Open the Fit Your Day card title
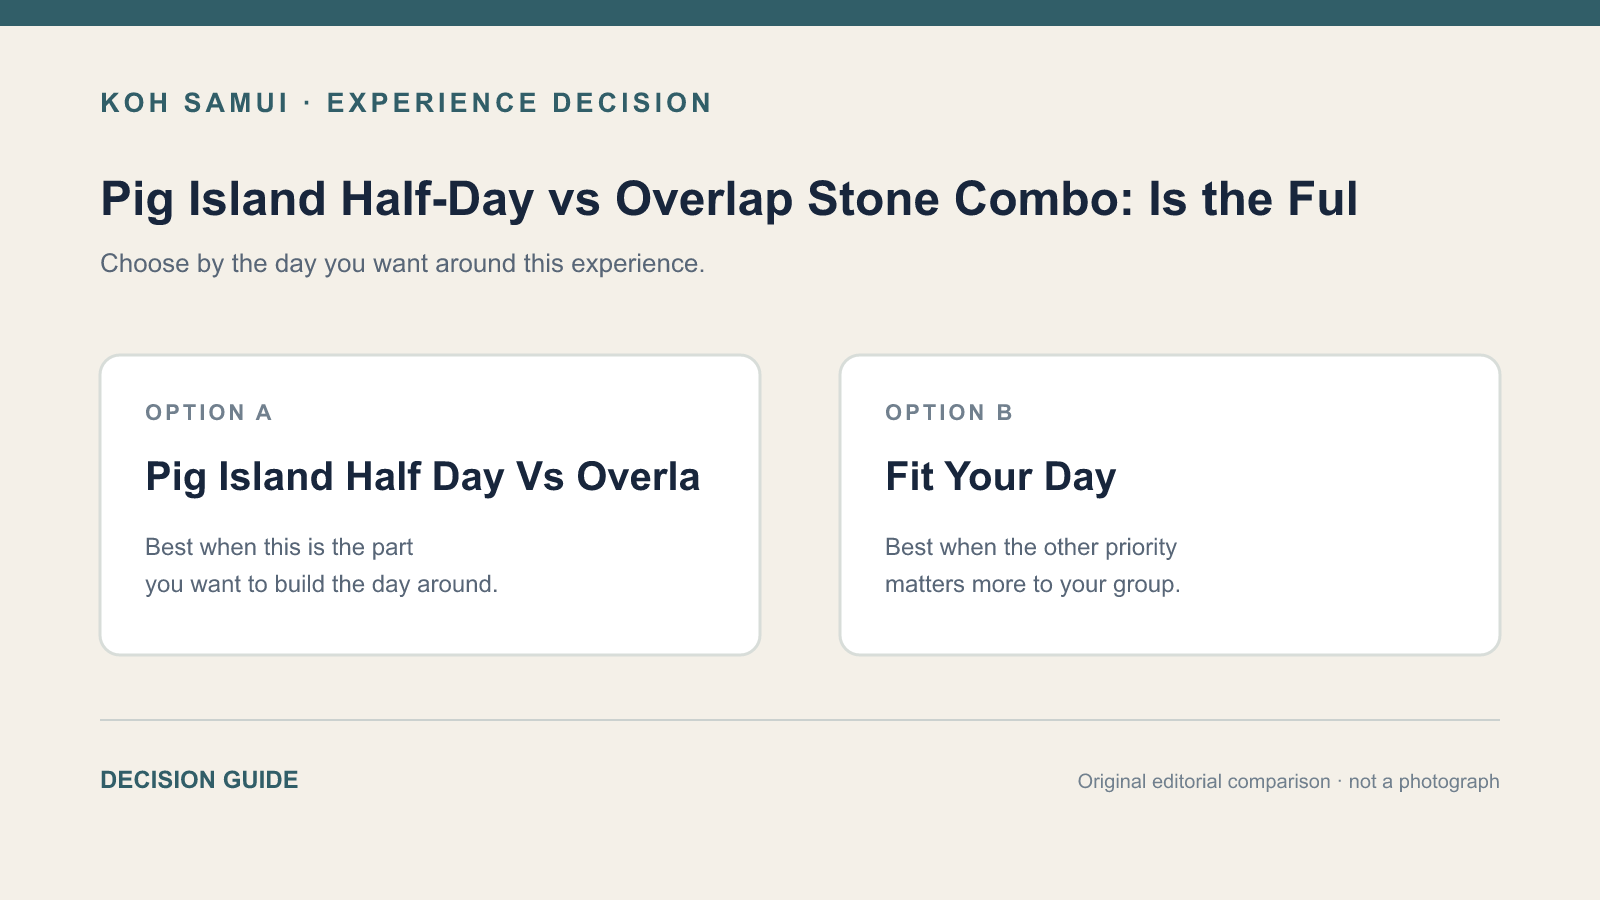Viewport: 1600px width, 900px height. click(x=1000, y=477)
